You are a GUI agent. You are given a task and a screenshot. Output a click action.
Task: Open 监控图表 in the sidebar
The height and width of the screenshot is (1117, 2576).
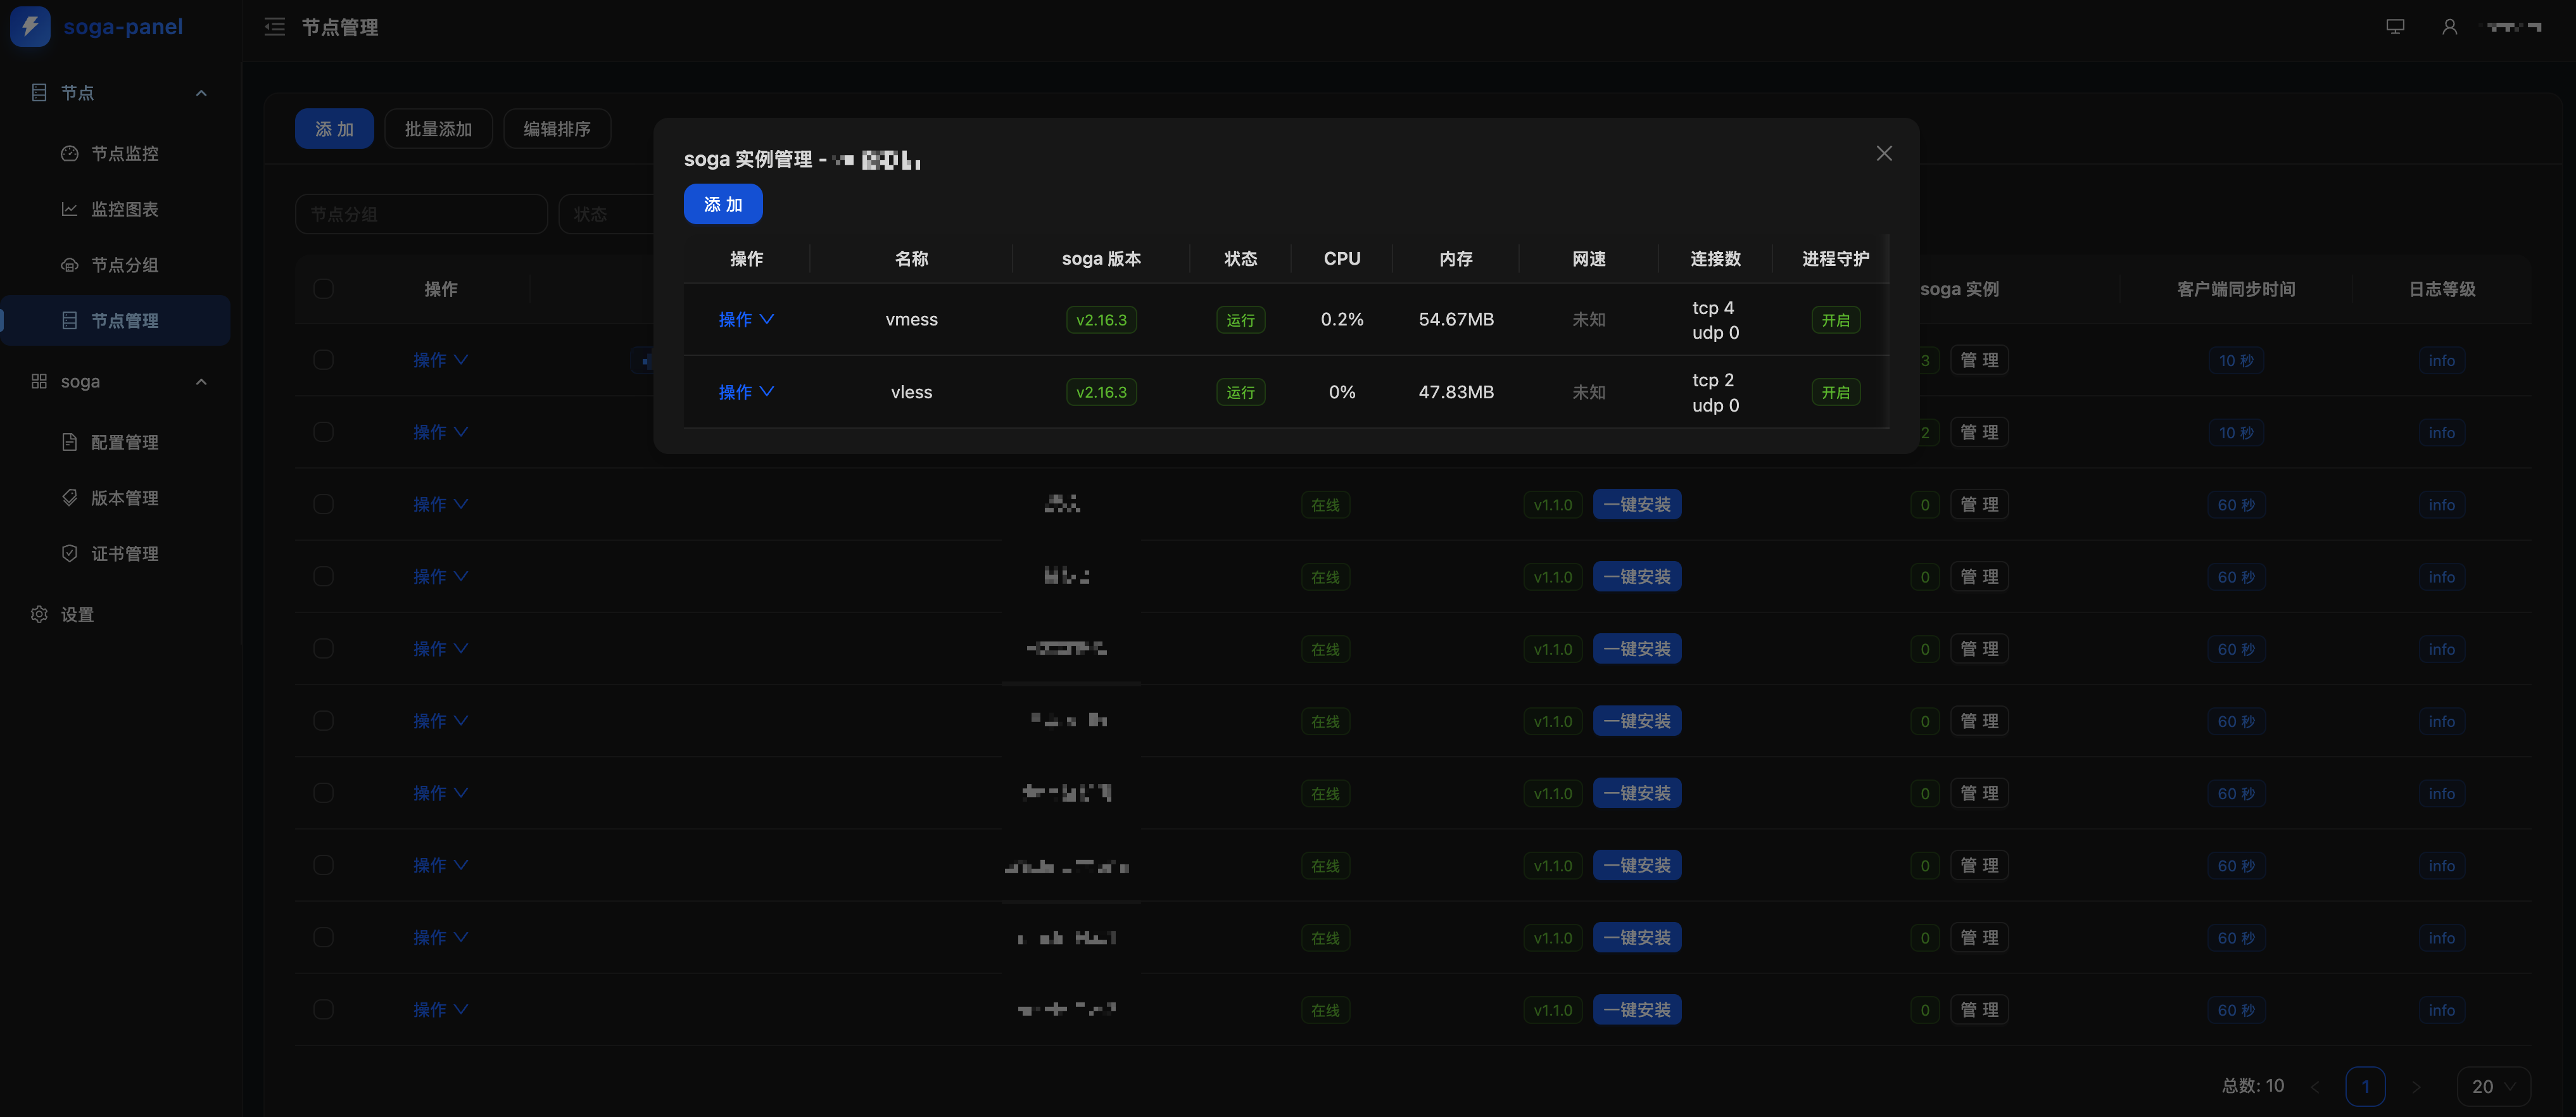tap(116, 209)
